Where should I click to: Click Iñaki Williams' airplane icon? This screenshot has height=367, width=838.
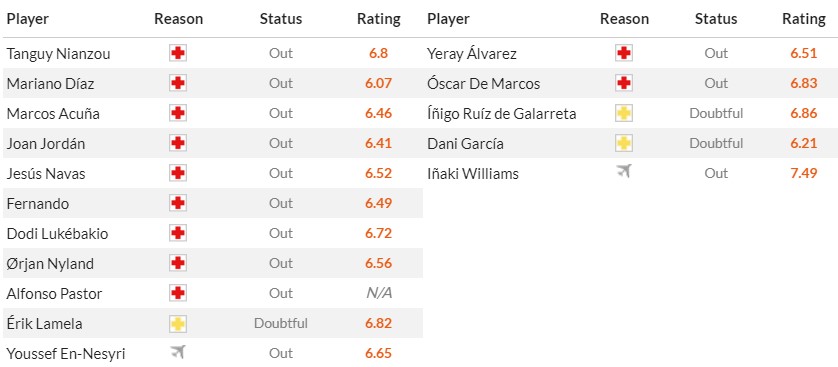[624, 171]
